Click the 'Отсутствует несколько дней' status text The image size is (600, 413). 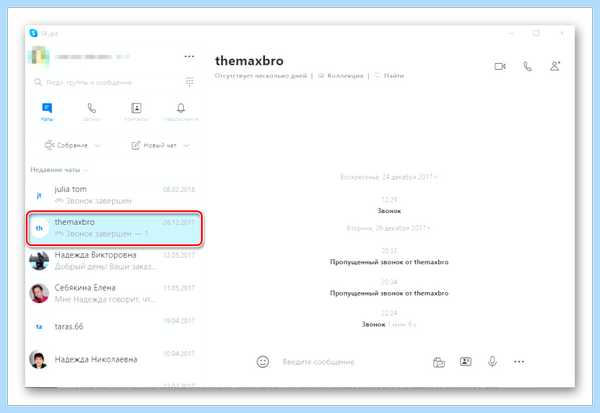tap(261, 76)
